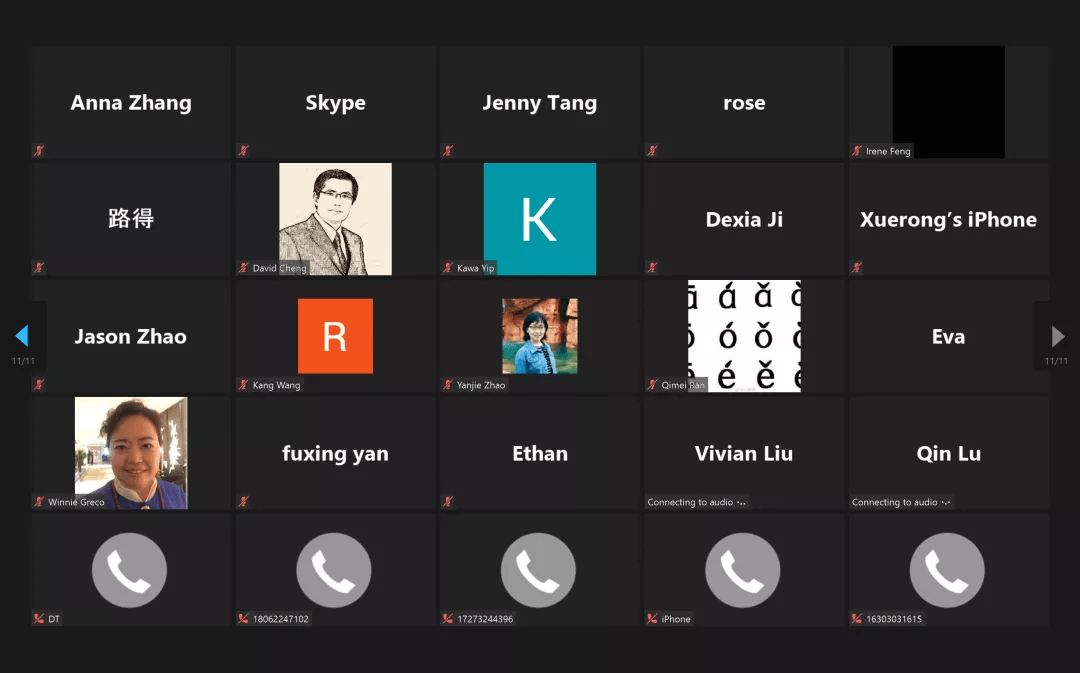Click muted mic icon beside David Cheng
The image size is (1080, 673).
(x=243, y=267)
